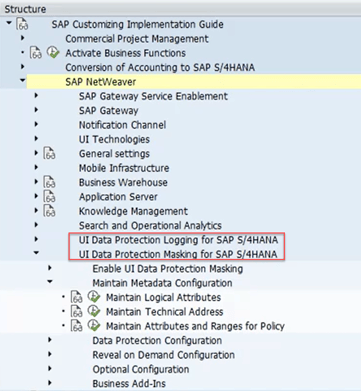Expand the SAP Gateway node arrow

tap(36, 110)
